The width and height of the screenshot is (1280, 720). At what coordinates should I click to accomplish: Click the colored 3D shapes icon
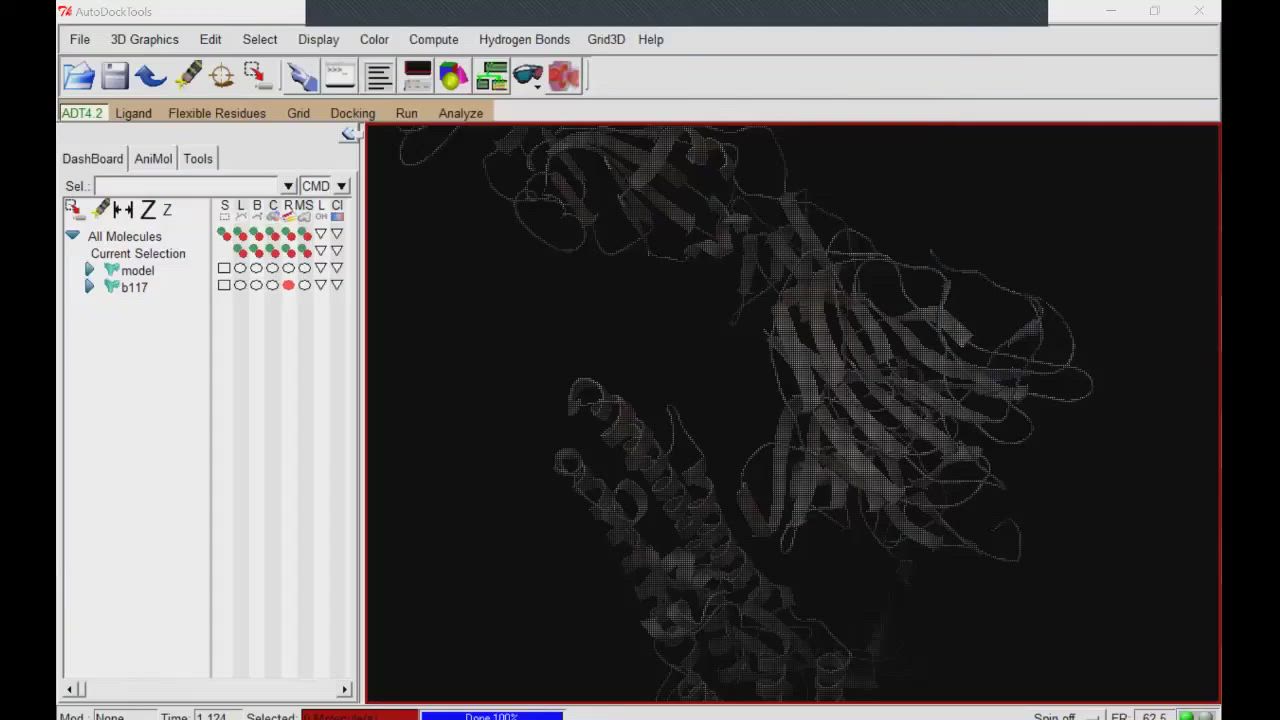click(453, 76)
